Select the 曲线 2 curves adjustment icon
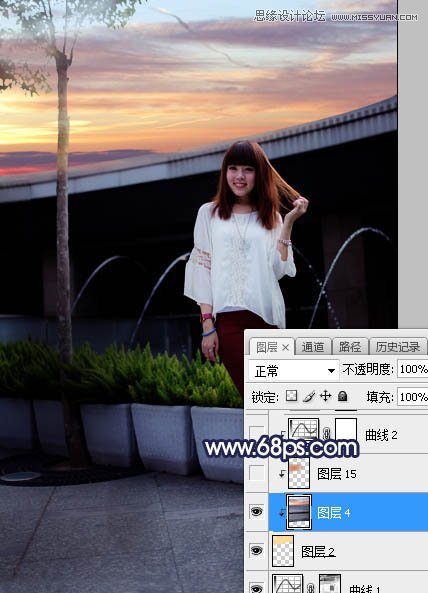The width and height of the screenshot is (428, 593). click(303, 430)
